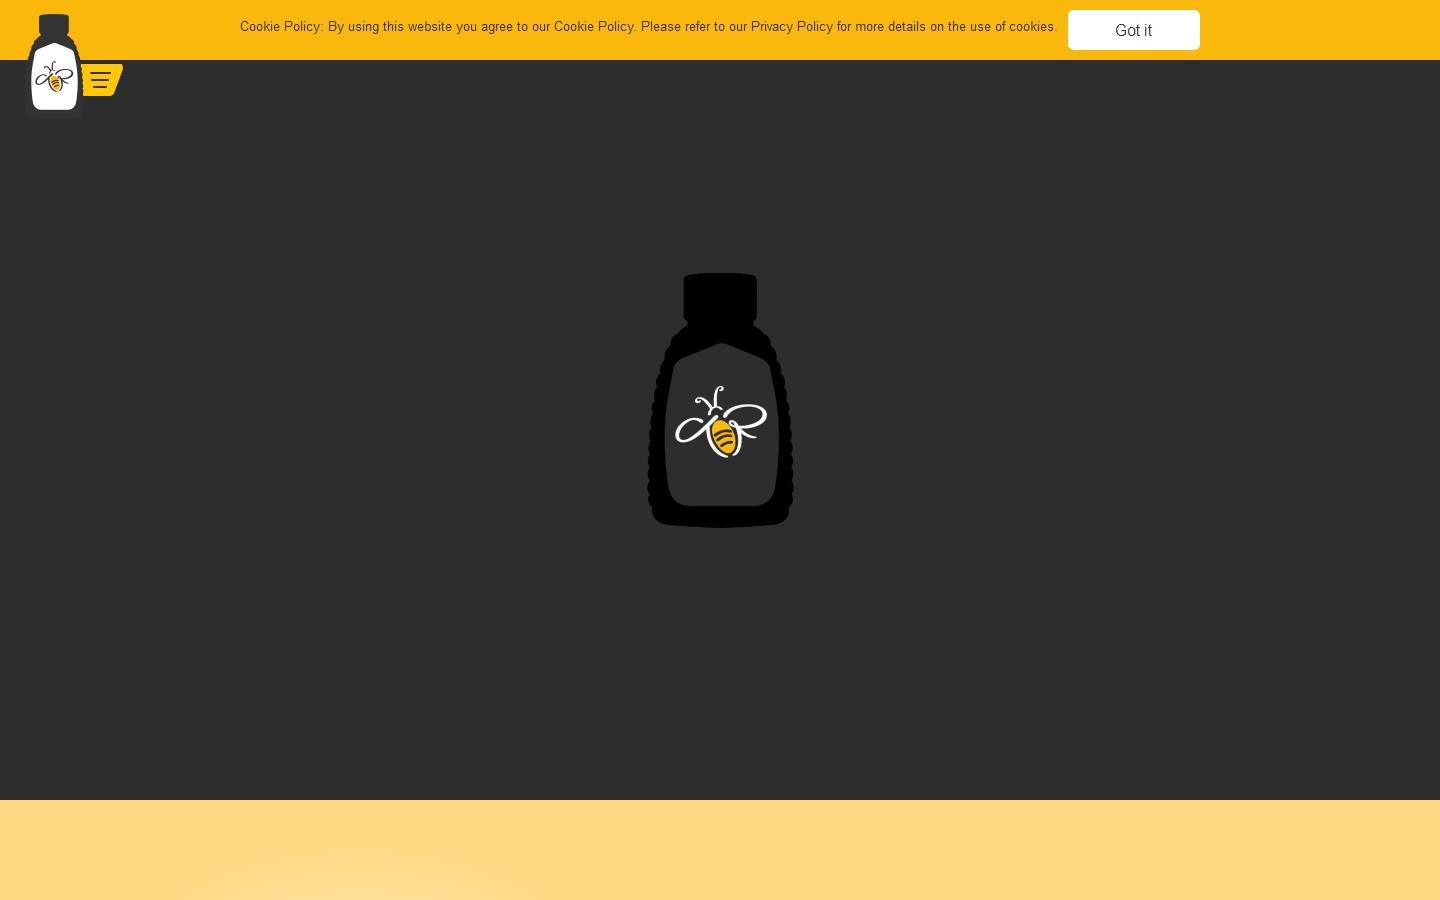Select the bee emblem on the logo bottle
The image size is (1440, 900).
coord(54,78)
